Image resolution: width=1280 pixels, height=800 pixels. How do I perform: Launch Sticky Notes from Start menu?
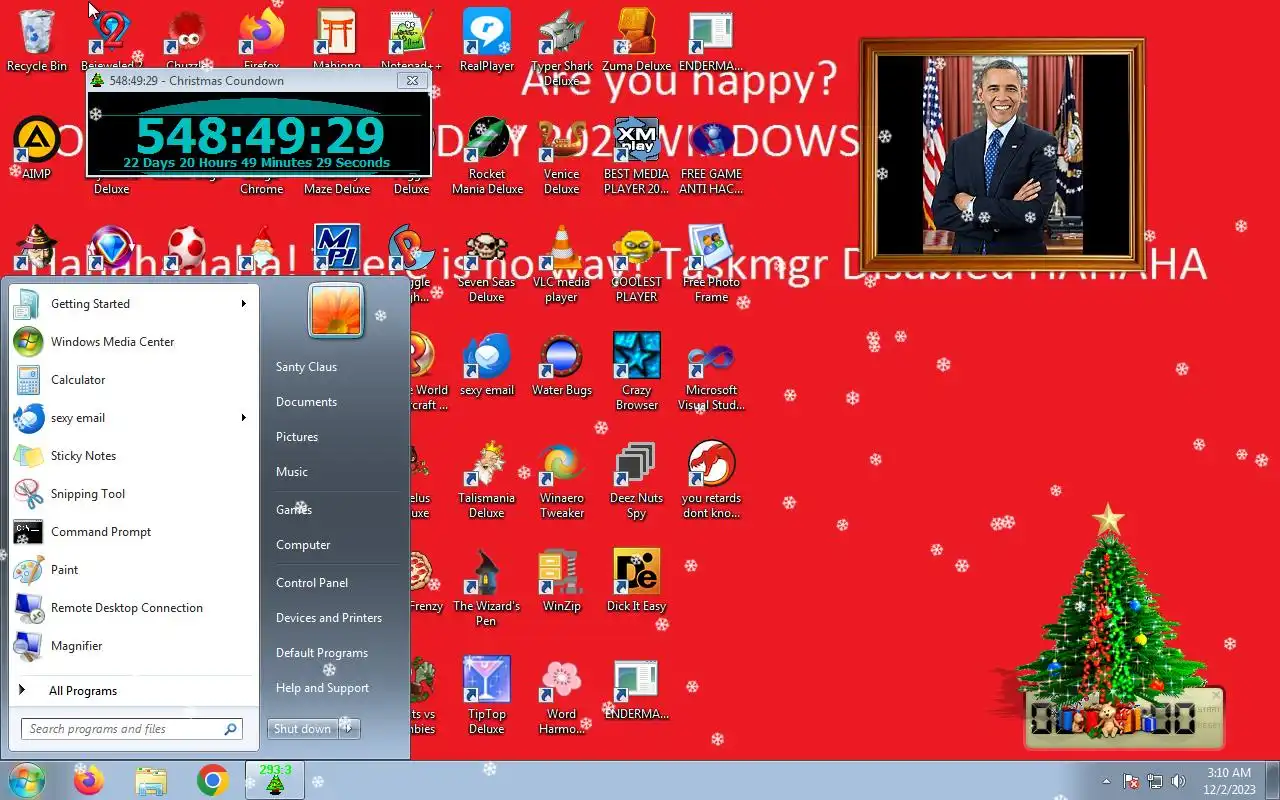pyautogui.click(x=134, y=456)
